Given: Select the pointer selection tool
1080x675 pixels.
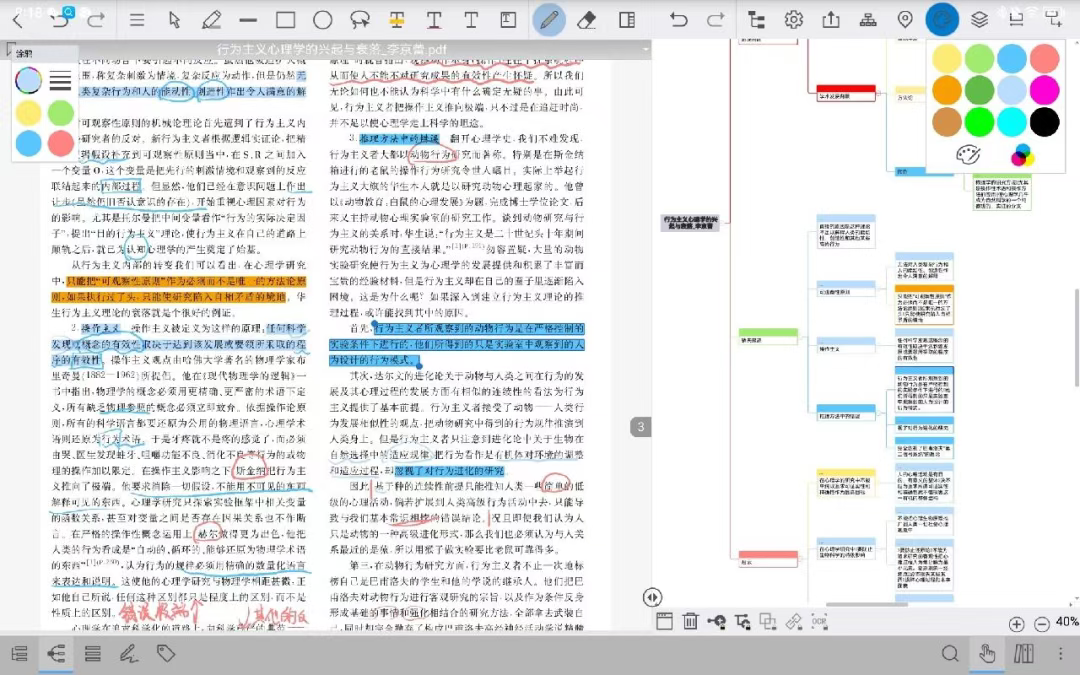Looking at the screenshot, I should [174, 20].
